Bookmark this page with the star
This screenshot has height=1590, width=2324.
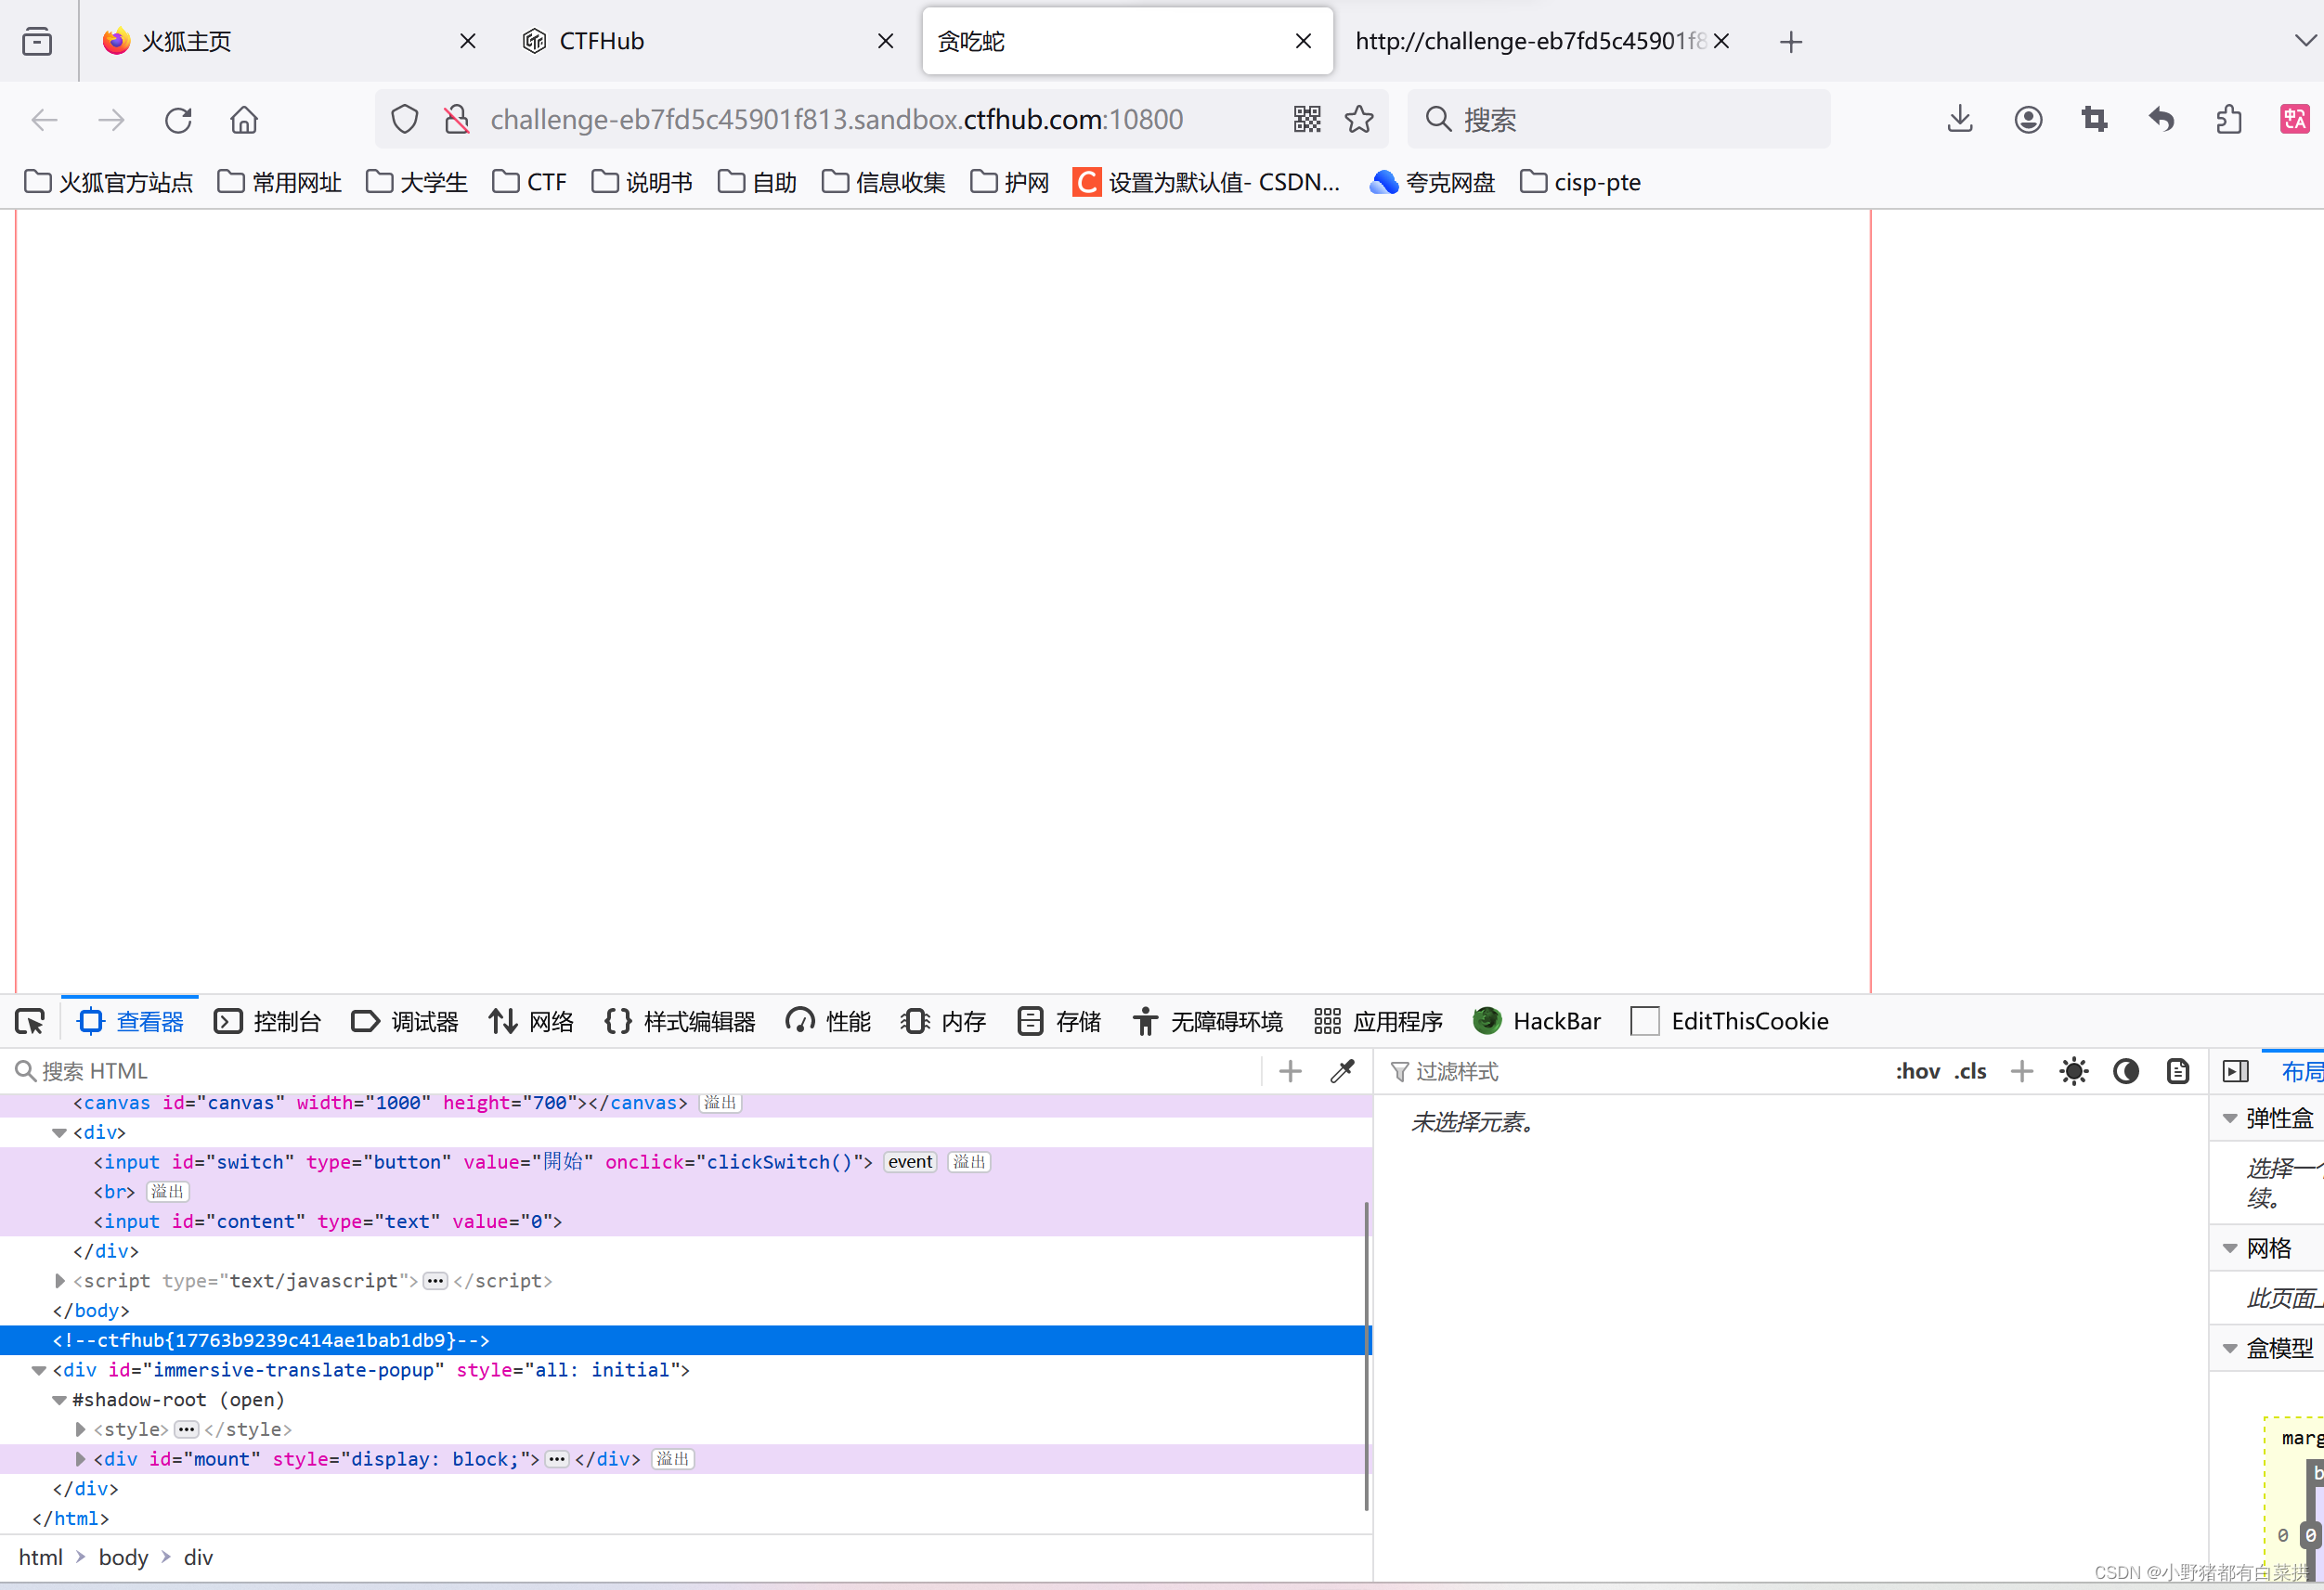(1359, 119)
